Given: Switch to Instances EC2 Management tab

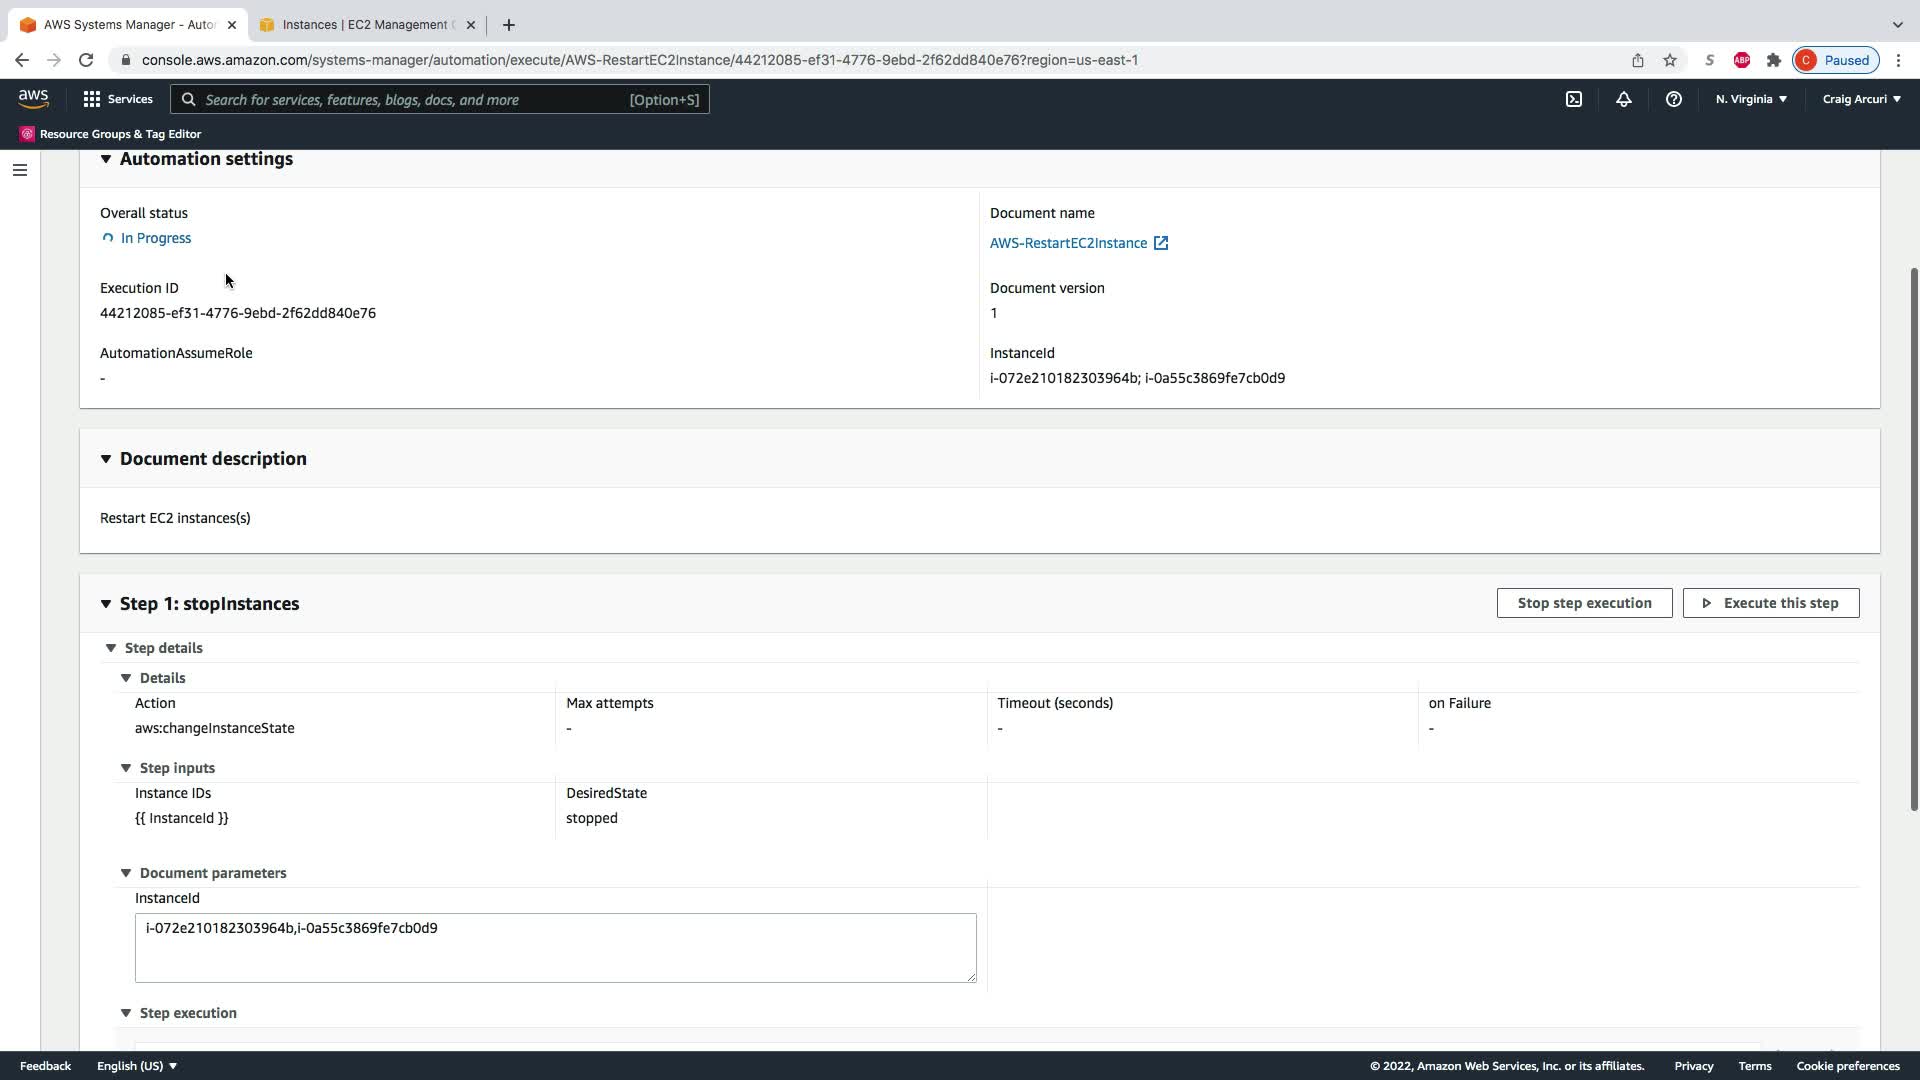Looking at the screenshot, I should 365,25.
